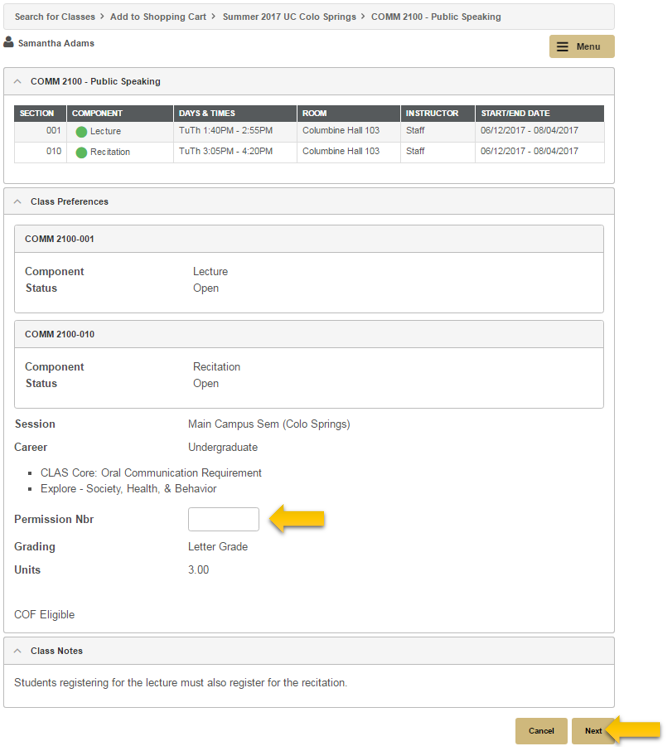
Task: Click the user profile icon beside Samantha Adams
Action: [9, 42]
